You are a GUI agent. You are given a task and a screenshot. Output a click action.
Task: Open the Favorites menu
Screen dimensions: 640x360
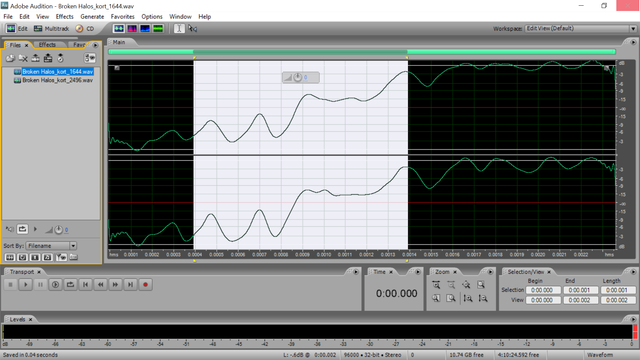(122, 17)
